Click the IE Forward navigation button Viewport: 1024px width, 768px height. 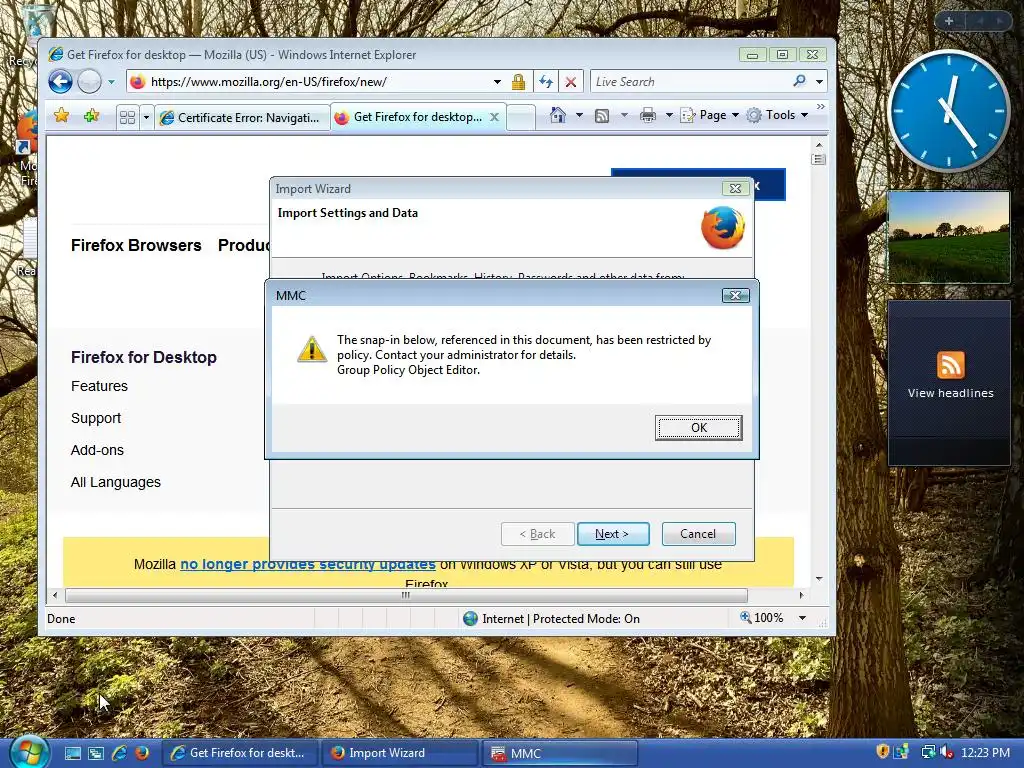tap(89, 82)
